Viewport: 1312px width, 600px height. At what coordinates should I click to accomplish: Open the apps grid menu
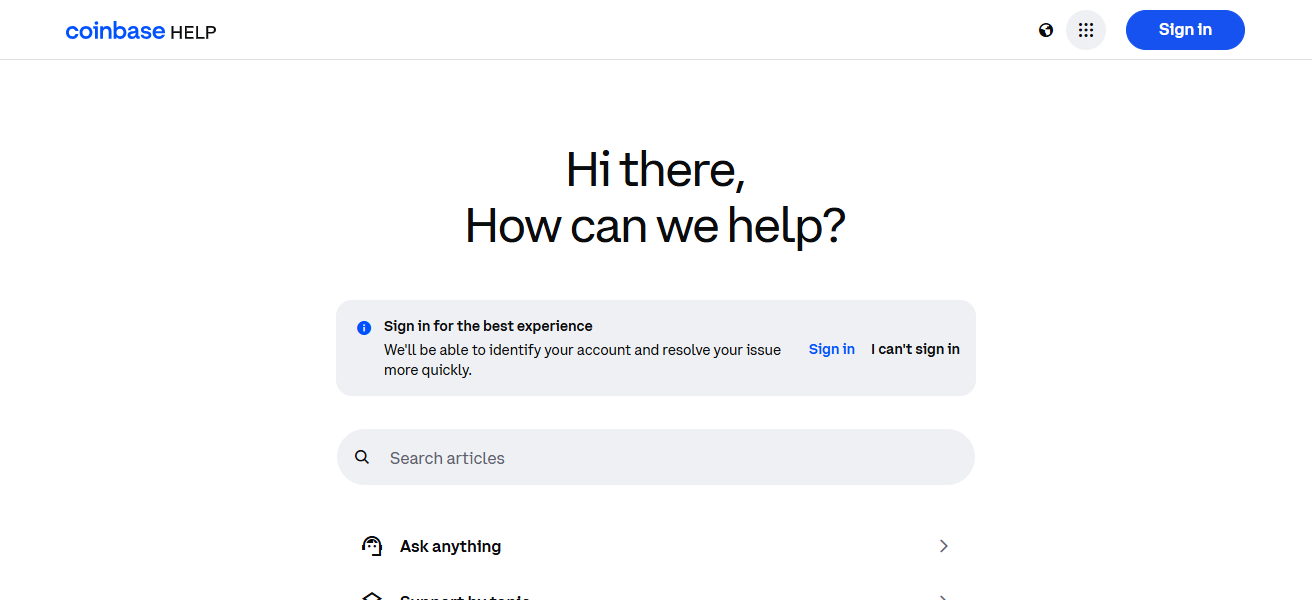click(1086, 30)
